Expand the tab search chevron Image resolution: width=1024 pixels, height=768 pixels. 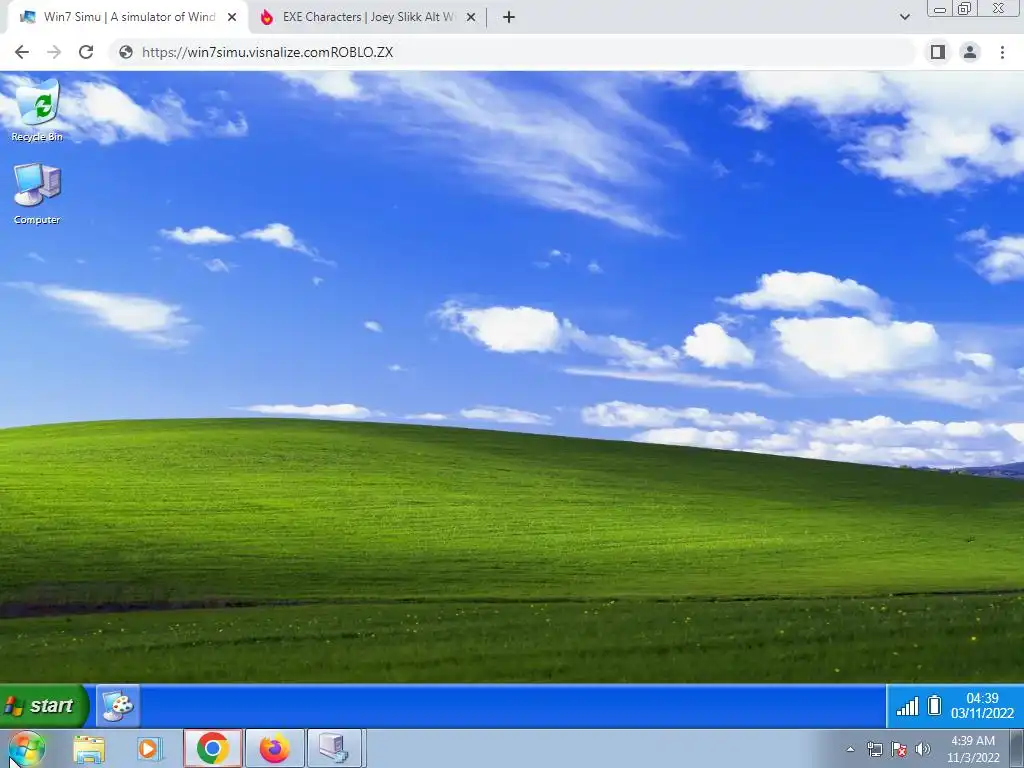(x=904, y=17)
